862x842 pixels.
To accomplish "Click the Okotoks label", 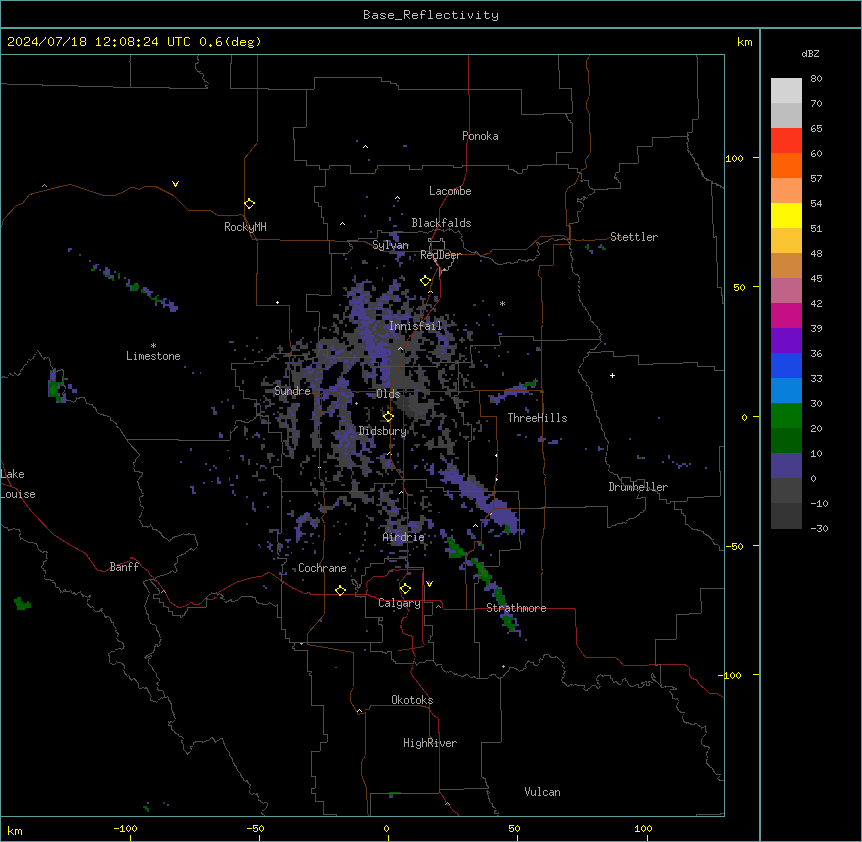I will [x=412, y=700].
